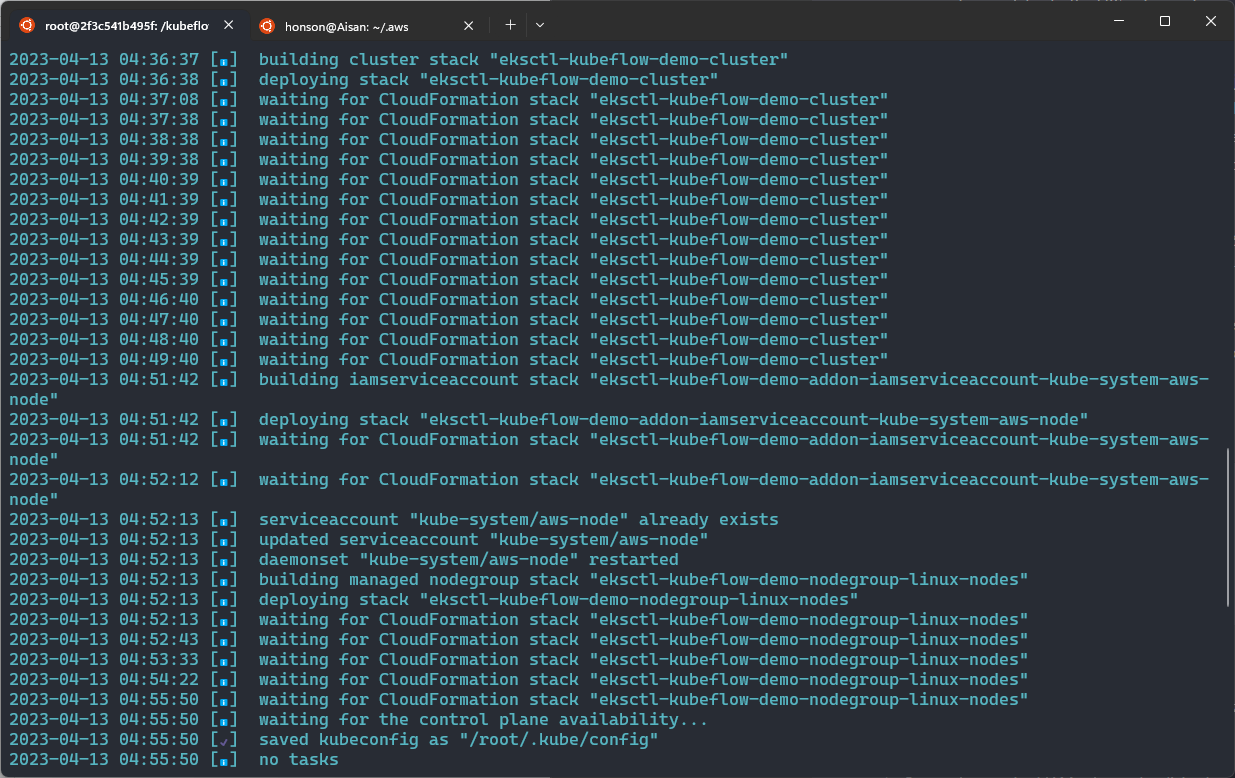Click daemonset "kube-system/aws-node" restarted line

[469, 560]
